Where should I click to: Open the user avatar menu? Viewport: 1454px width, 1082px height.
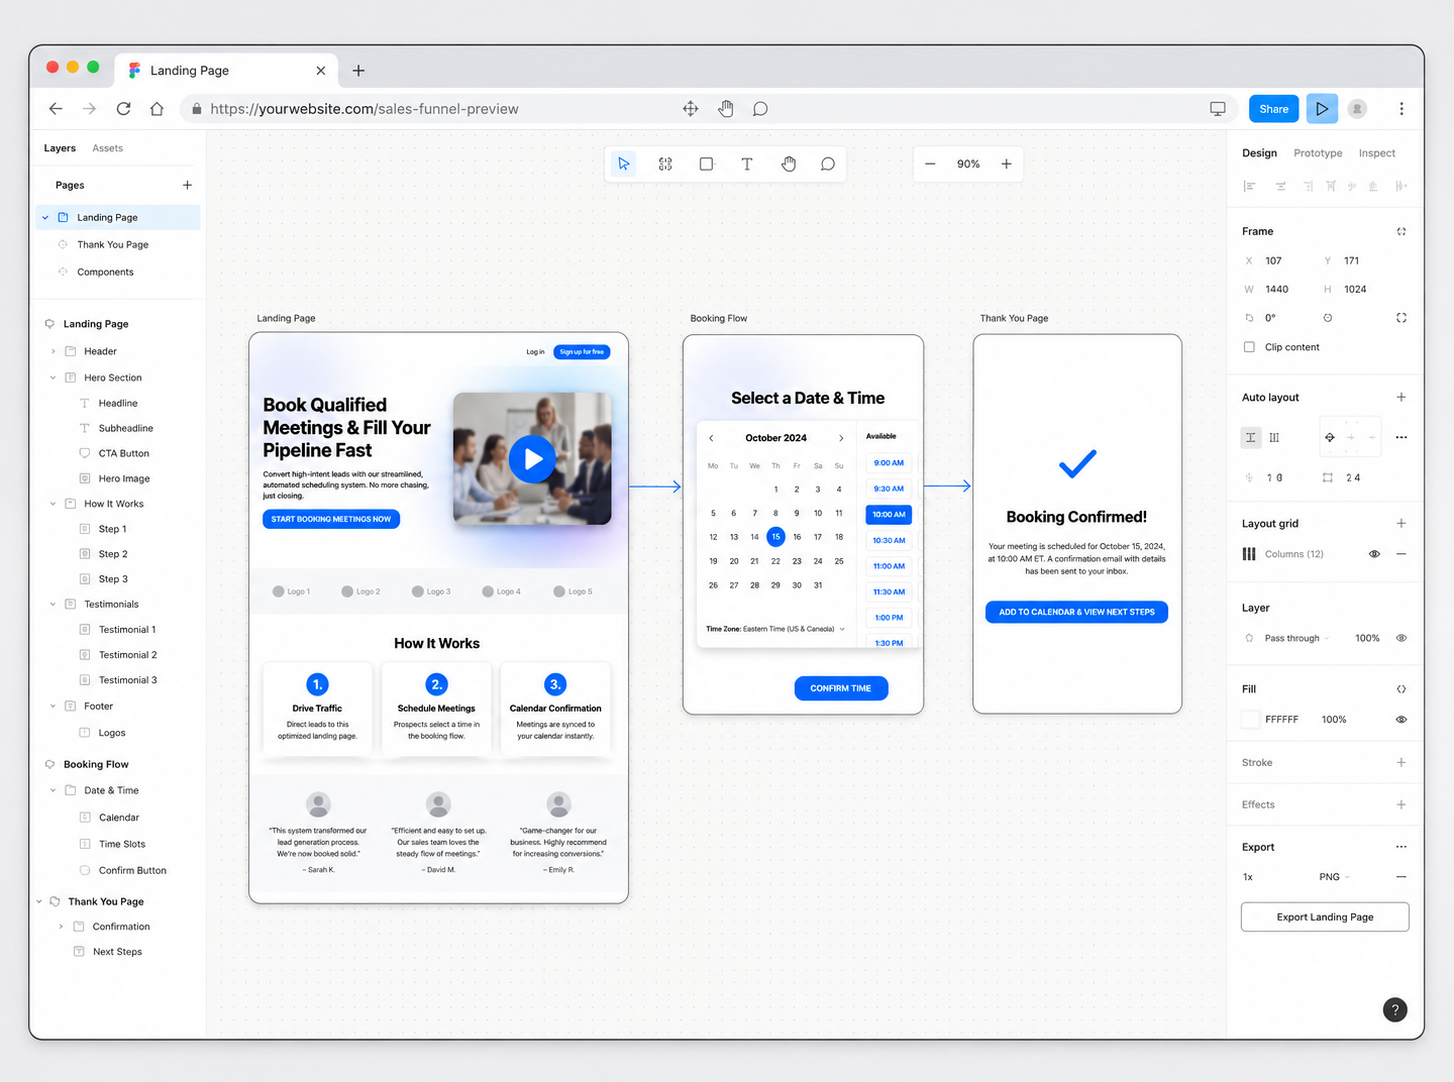coord(1357,109)
